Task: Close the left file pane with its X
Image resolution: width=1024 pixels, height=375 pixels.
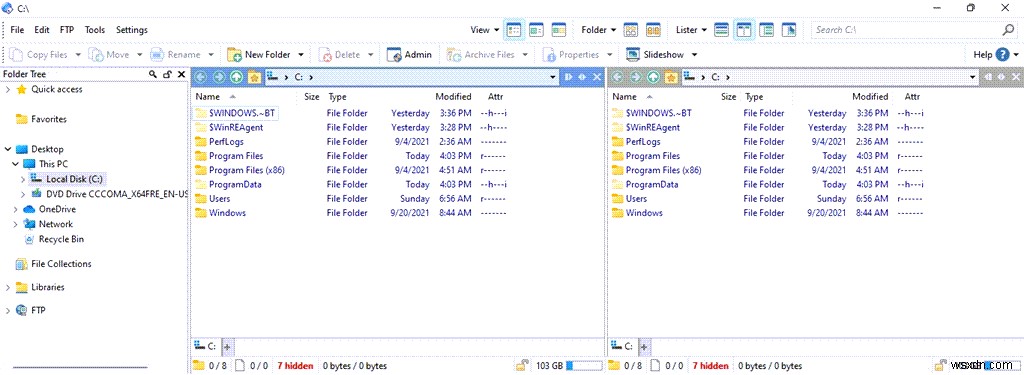Action: [597, 77]
